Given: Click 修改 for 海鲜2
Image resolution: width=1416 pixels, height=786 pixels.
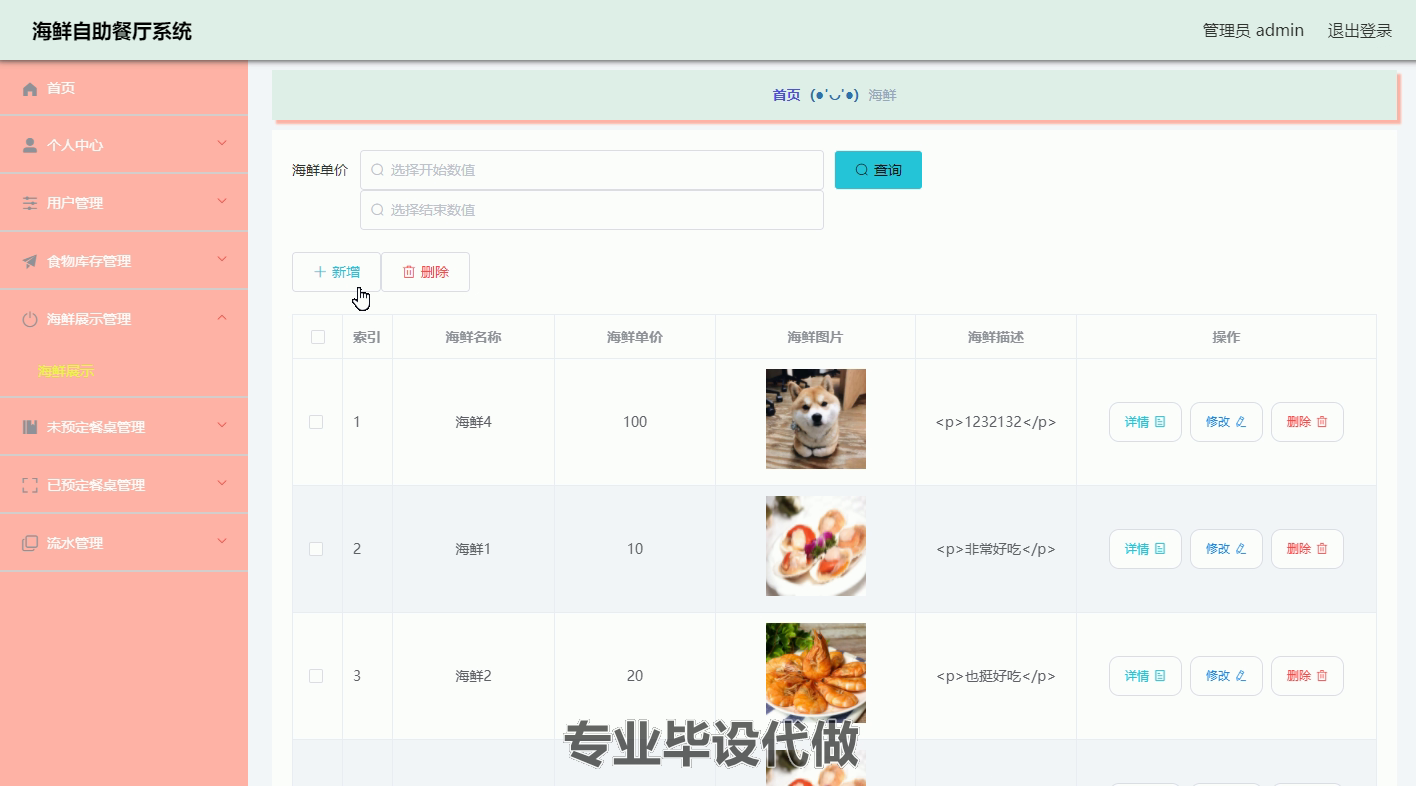Looking at the screenshot, I should tap(1226, 676).
